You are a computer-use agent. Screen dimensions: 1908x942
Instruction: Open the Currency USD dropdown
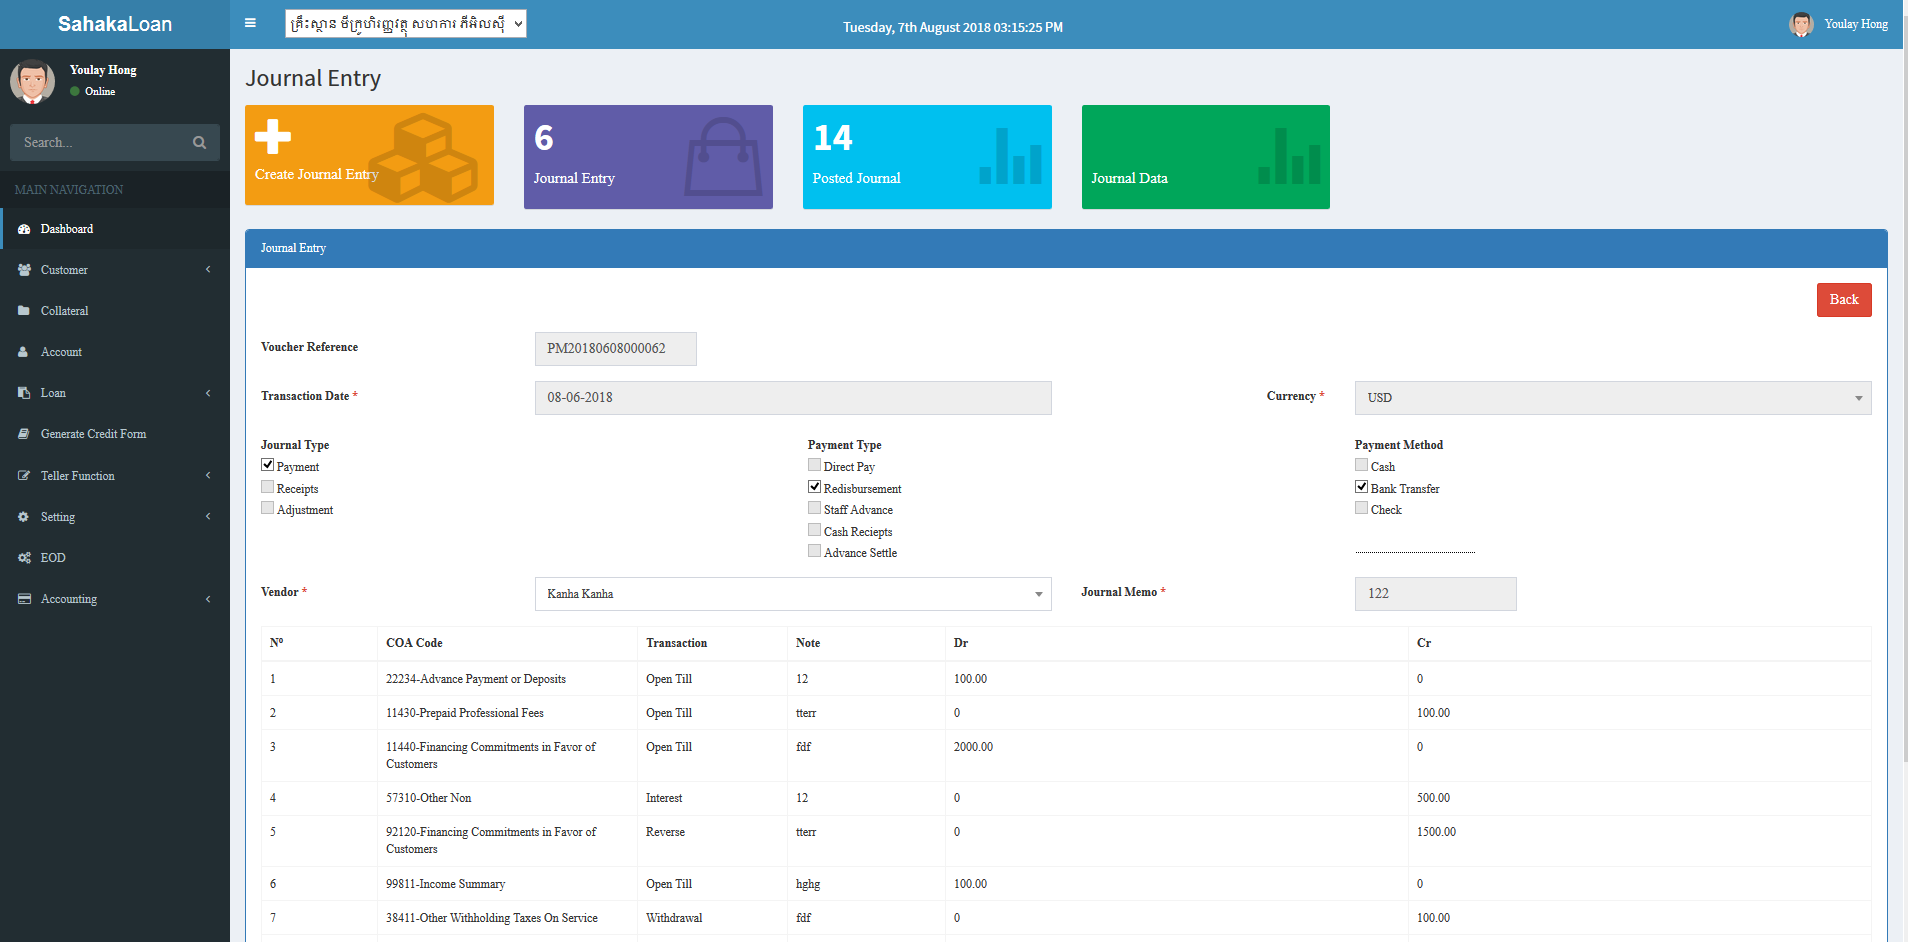1612,398
